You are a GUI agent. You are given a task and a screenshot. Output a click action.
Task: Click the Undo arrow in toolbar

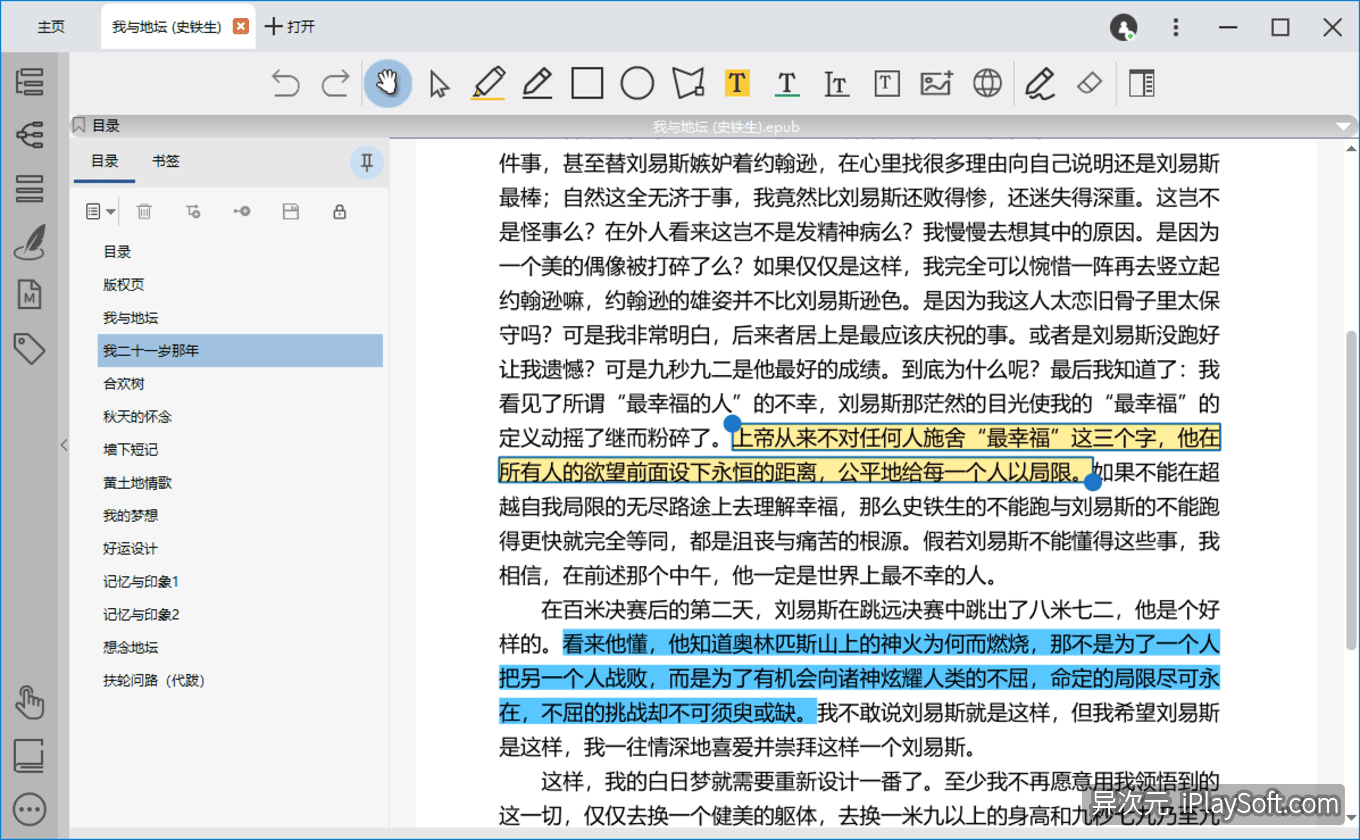tap(286, 83)
